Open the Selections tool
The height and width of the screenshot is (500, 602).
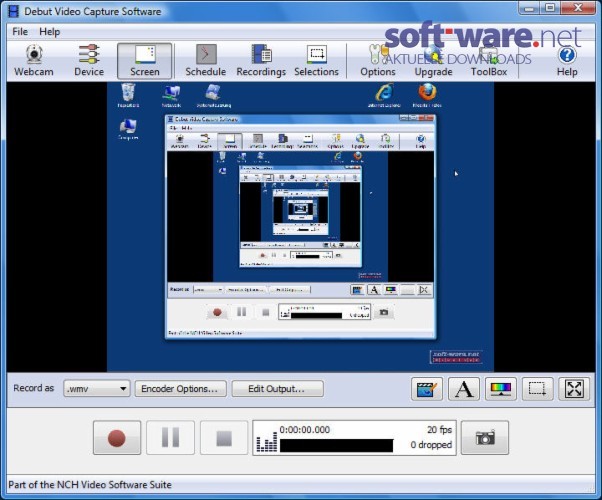click(x=316, y=61)
